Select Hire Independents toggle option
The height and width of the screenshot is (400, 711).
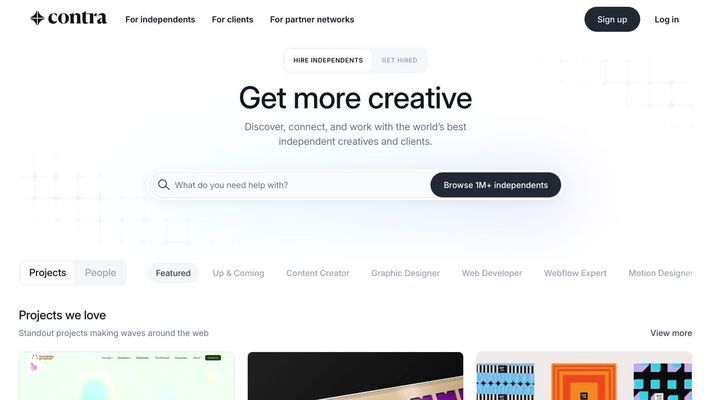[328, 60]
